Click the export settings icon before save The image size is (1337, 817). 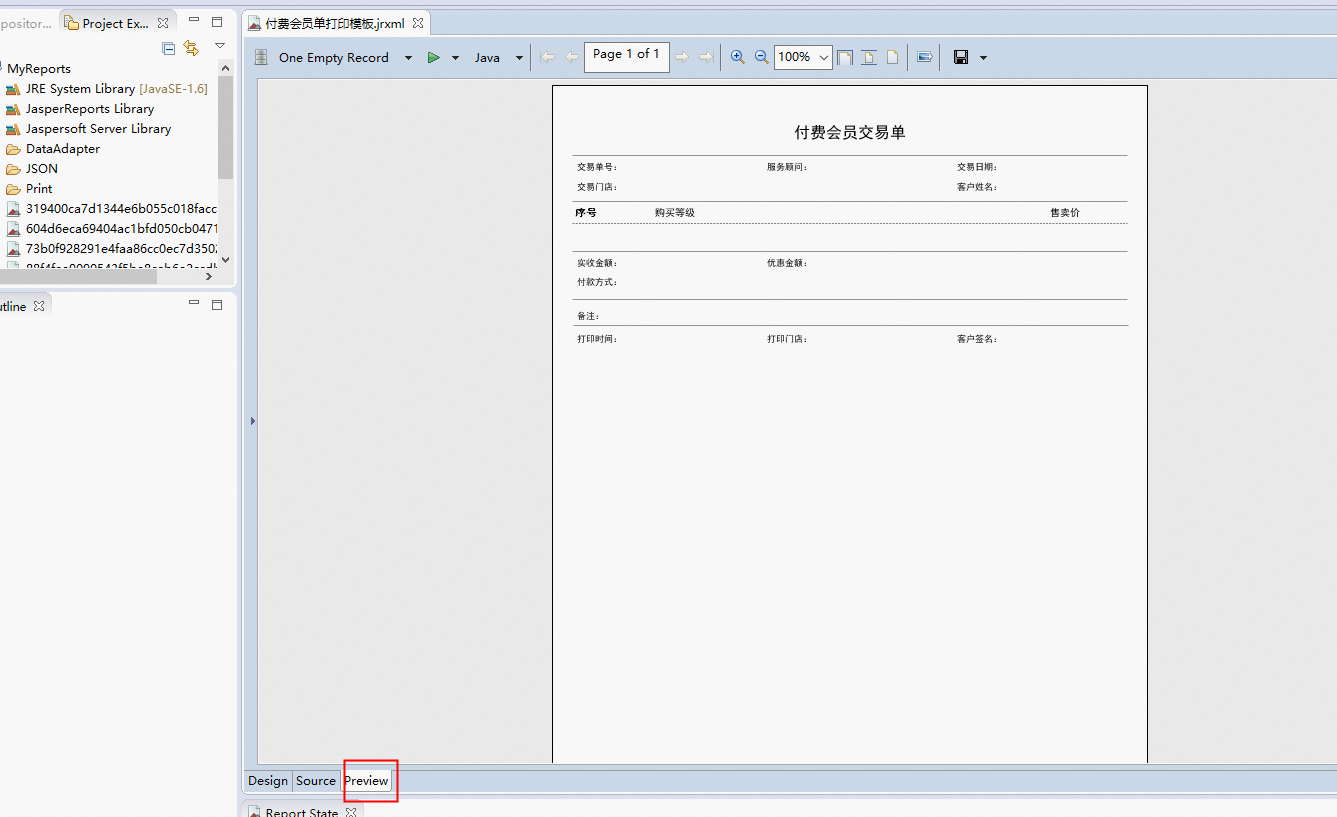click(x=925, y=58)
